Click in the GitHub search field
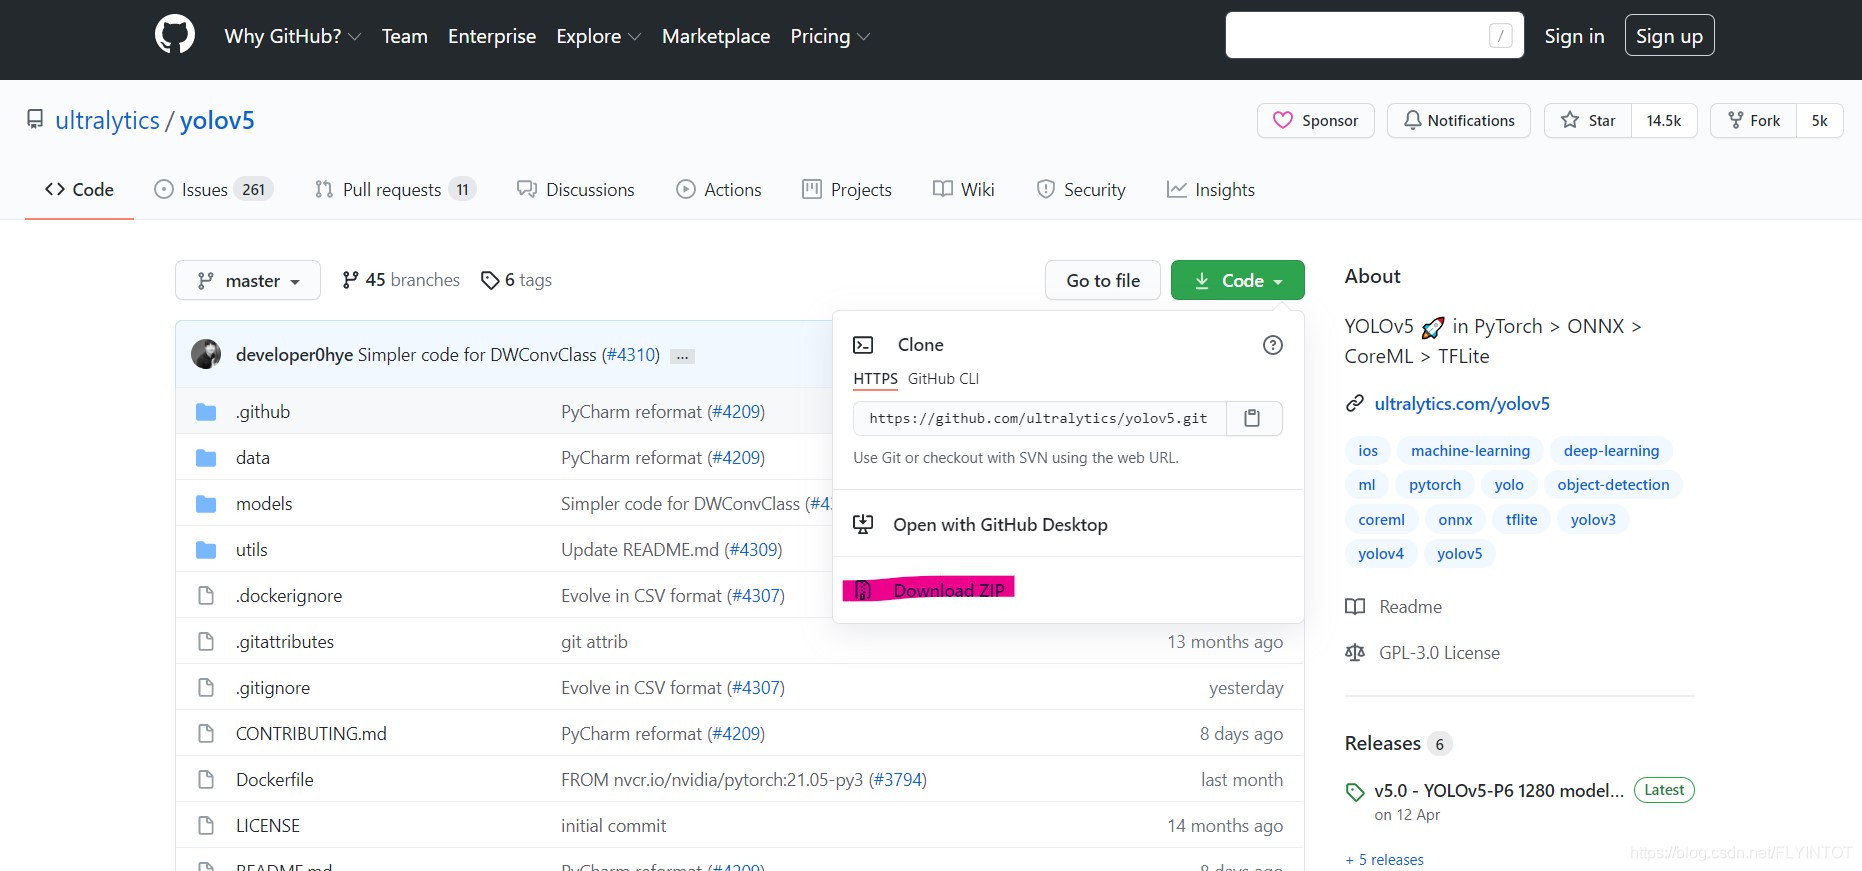Image resolution: width=1862 pixels, height=871 pixels. pyautogui.click(x=1374, y=35)
